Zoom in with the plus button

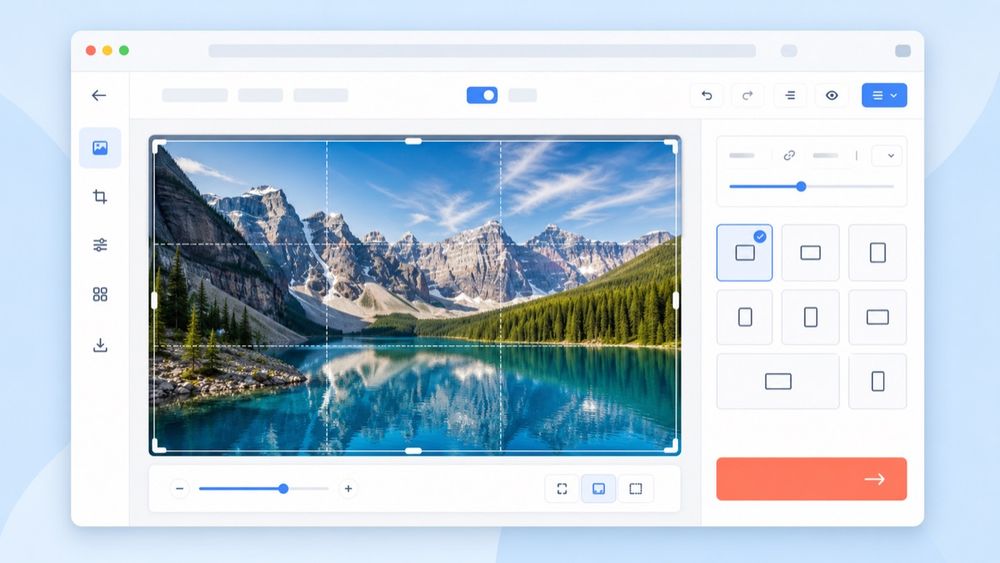[348, 489]
